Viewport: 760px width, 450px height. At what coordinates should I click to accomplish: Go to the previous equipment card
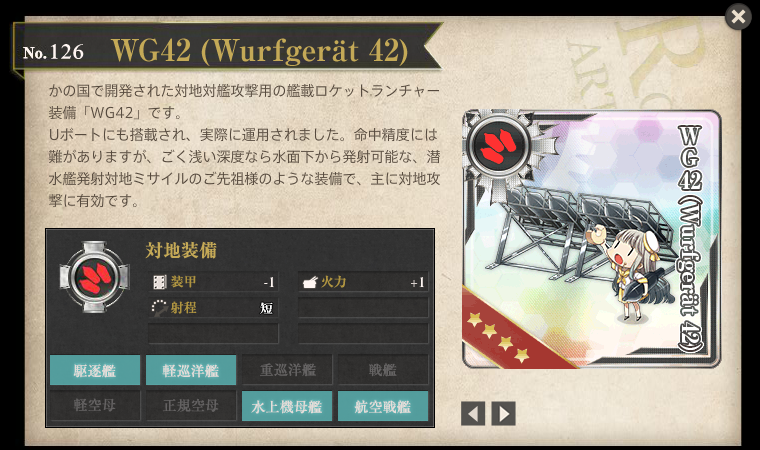[473, 414]
